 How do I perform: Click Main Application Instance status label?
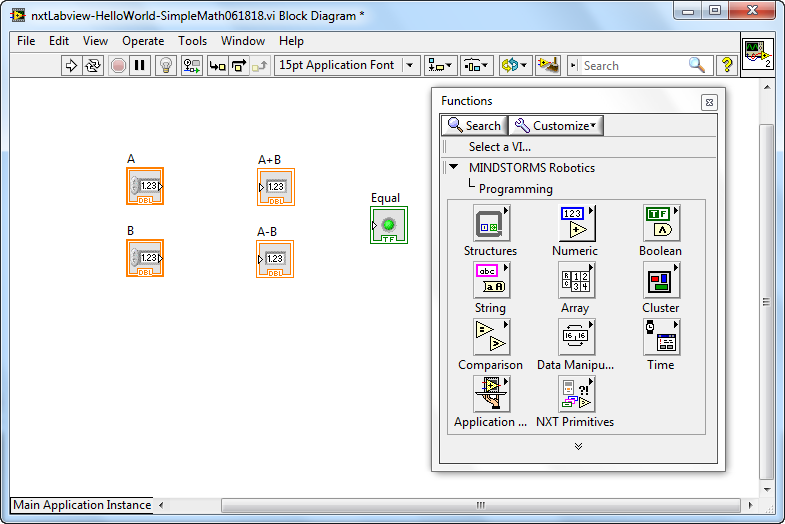(x=82, y=505)
